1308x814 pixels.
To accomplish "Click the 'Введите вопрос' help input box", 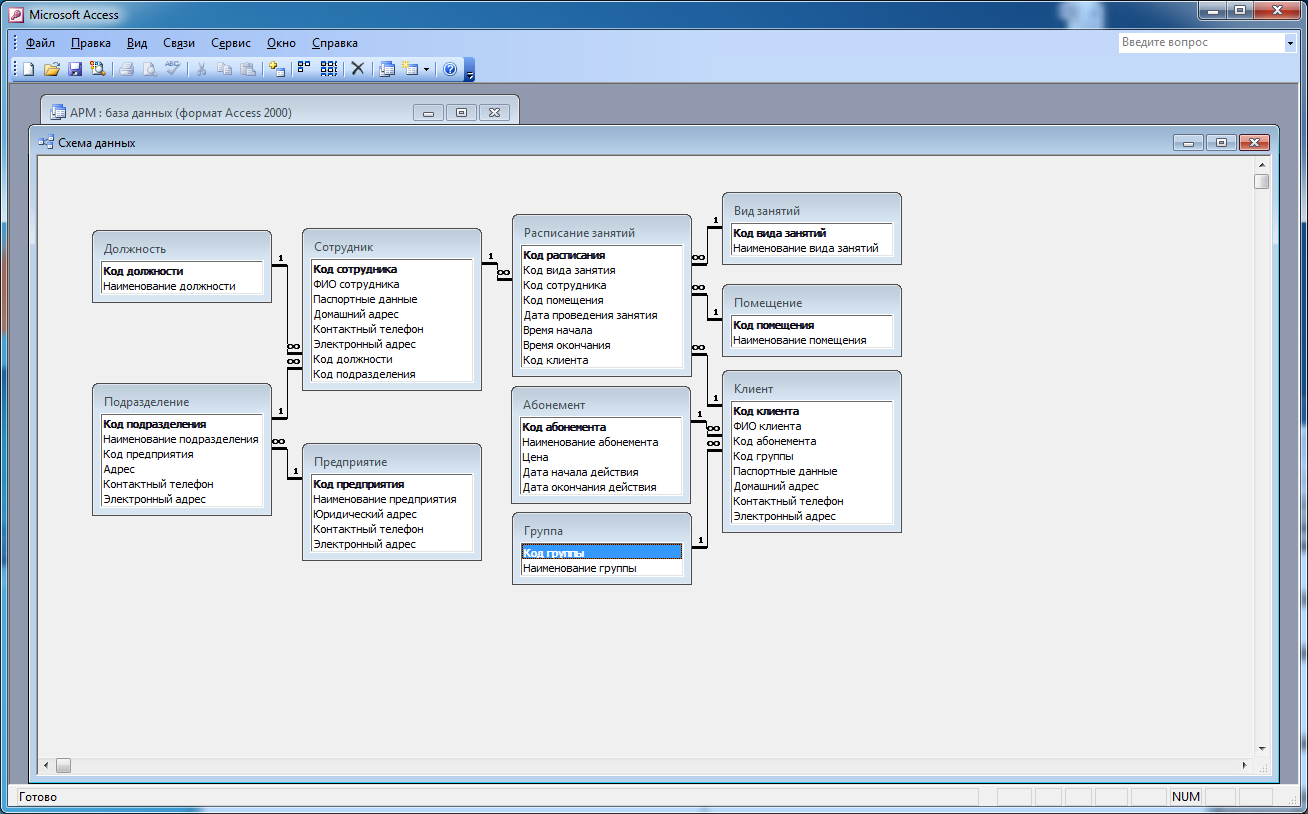I will (x=1200, y=43).
